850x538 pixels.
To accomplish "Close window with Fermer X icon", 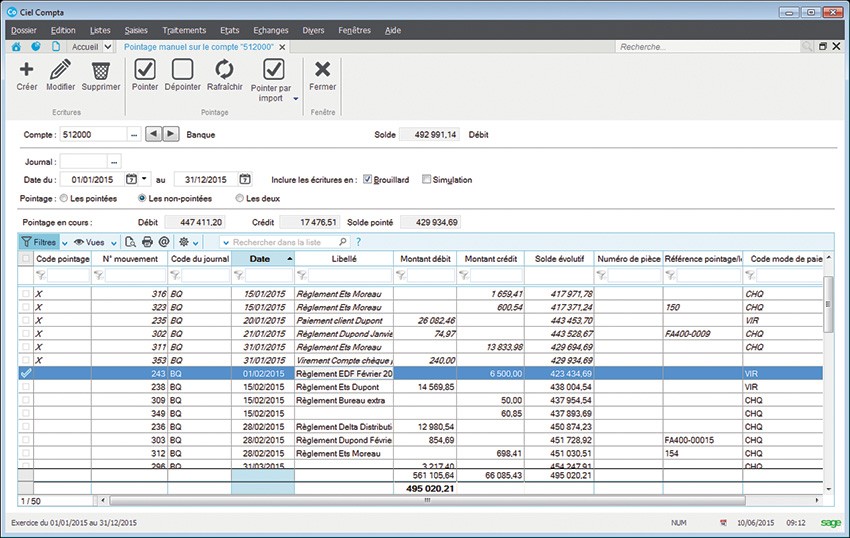I will click(x=323, y=69).
